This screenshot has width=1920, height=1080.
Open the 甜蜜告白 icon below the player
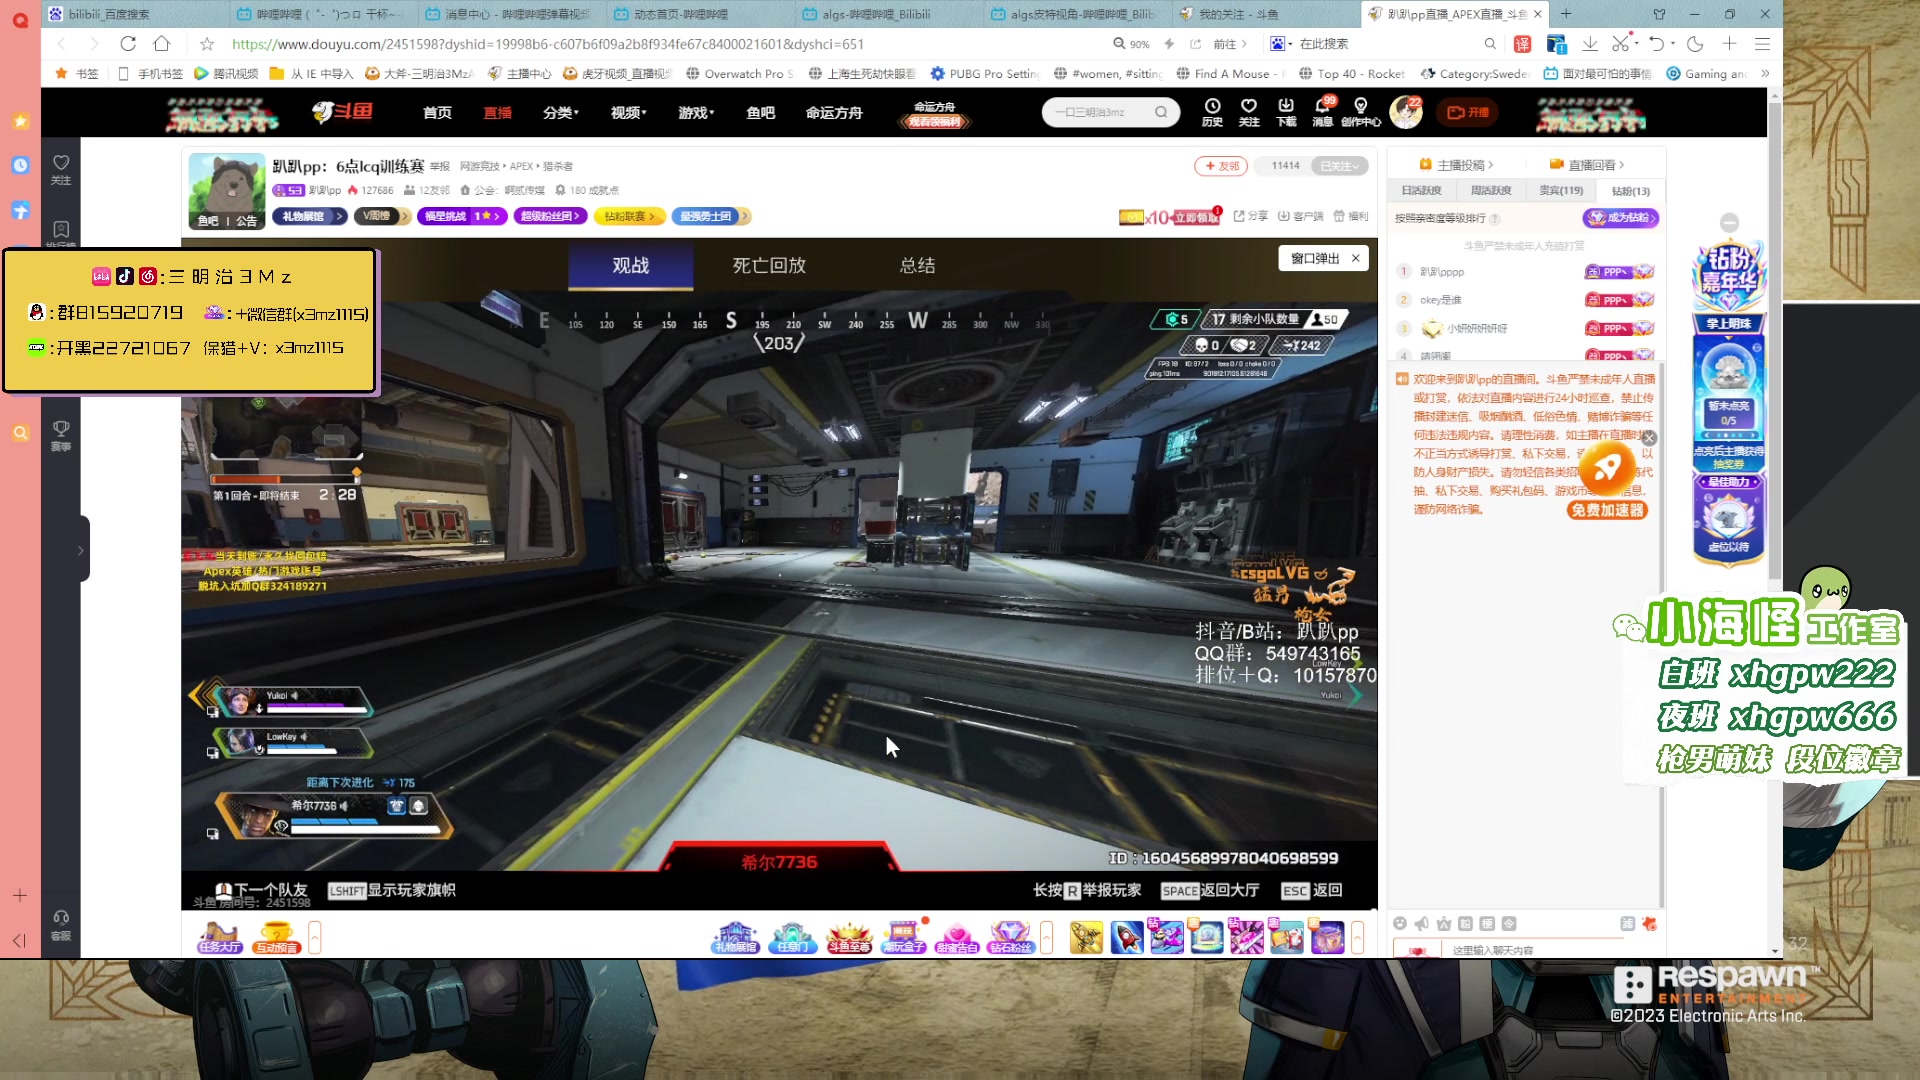tap(957, 938)
